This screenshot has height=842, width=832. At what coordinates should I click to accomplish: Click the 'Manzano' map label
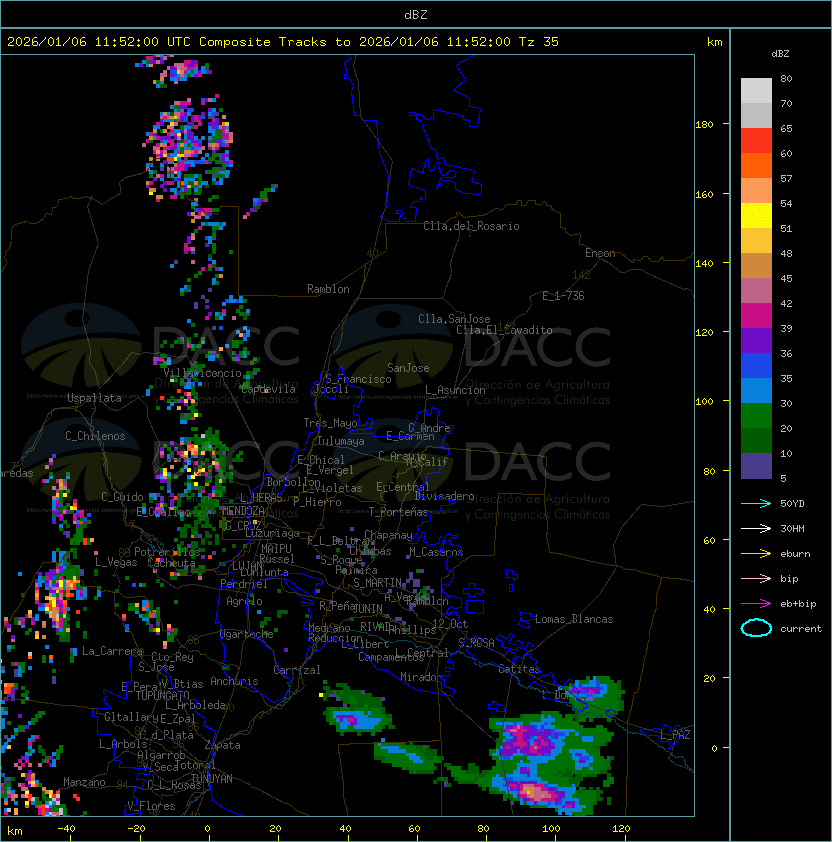tap(84, 782)
